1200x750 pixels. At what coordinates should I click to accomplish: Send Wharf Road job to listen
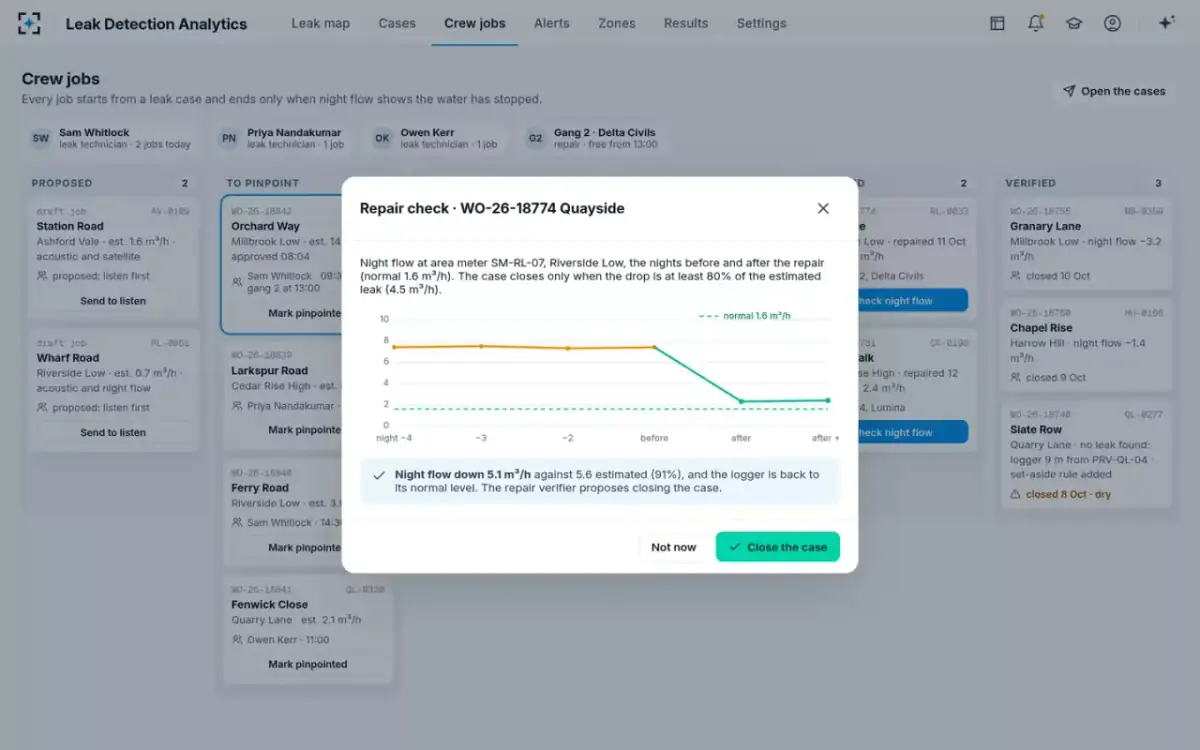pyautogui.click(x=113, y=433)
